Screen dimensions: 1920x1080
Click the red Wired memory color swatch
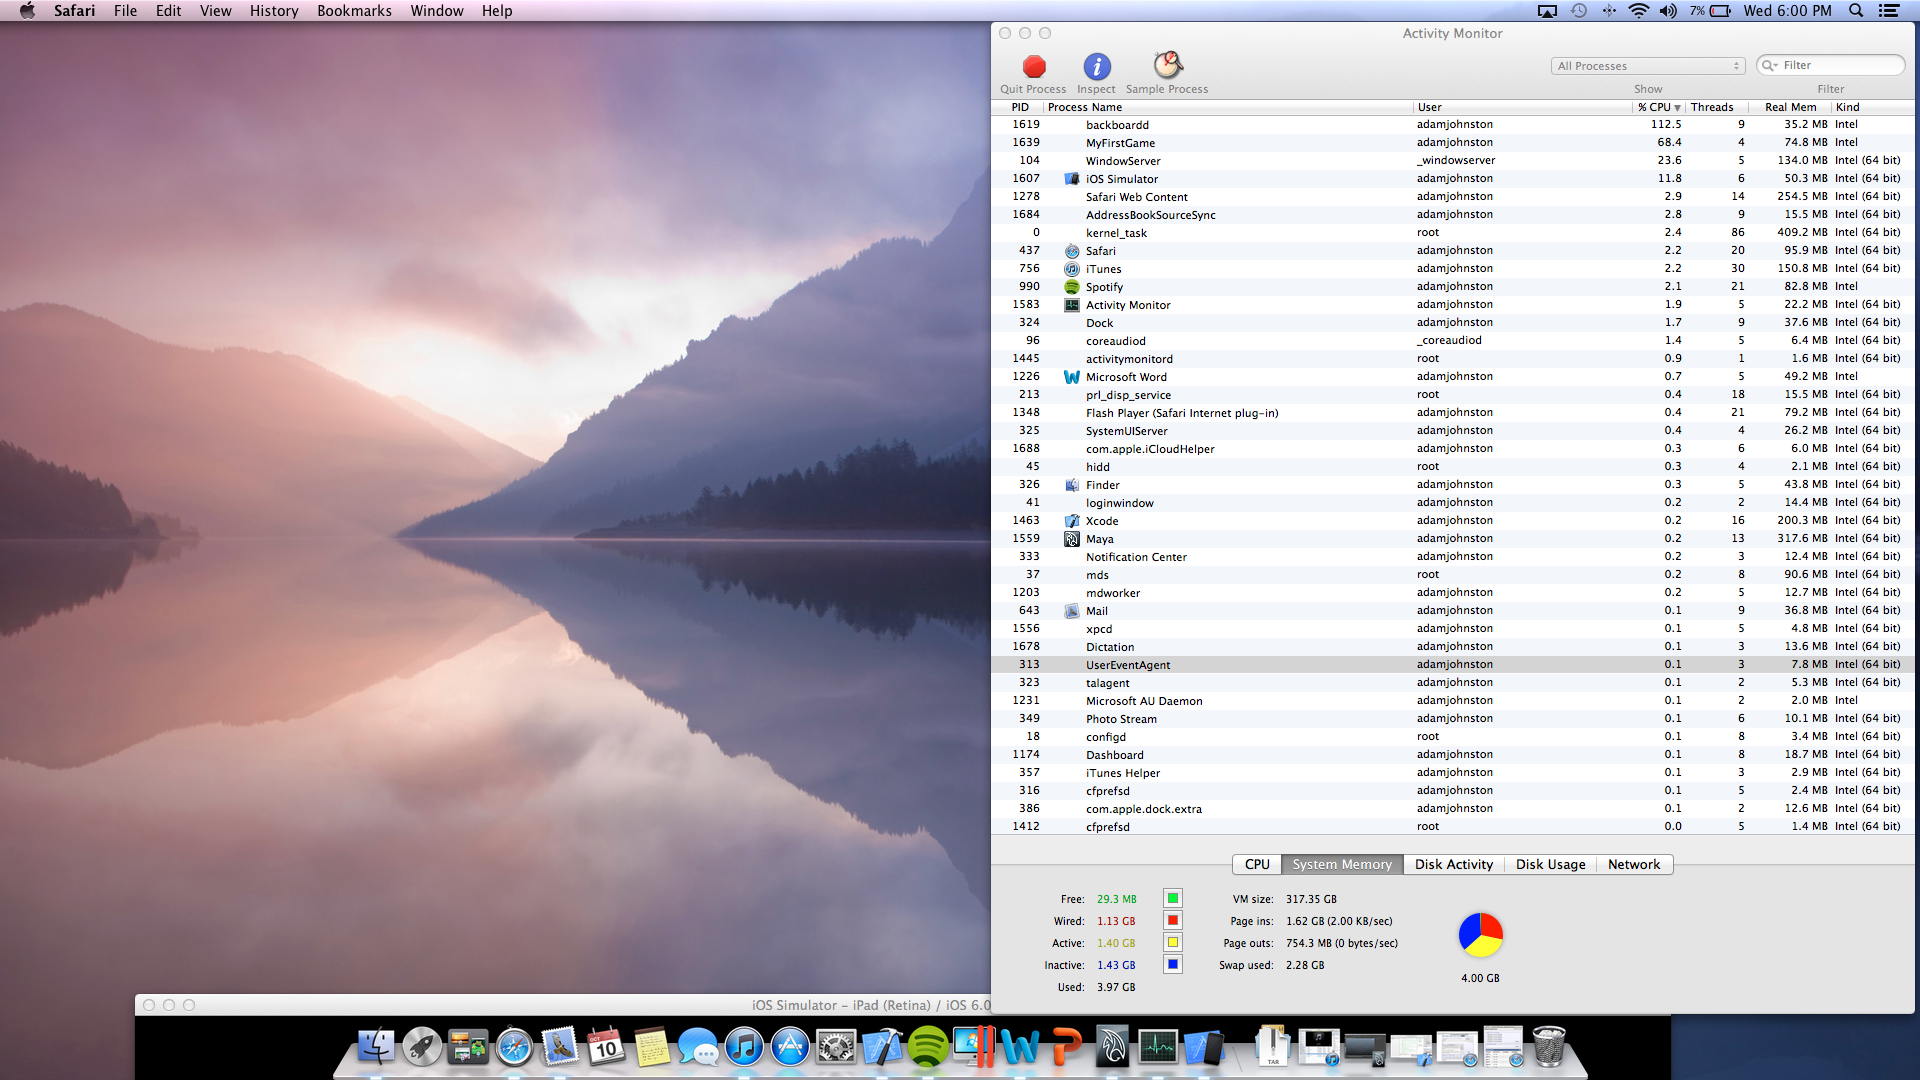1173,921
